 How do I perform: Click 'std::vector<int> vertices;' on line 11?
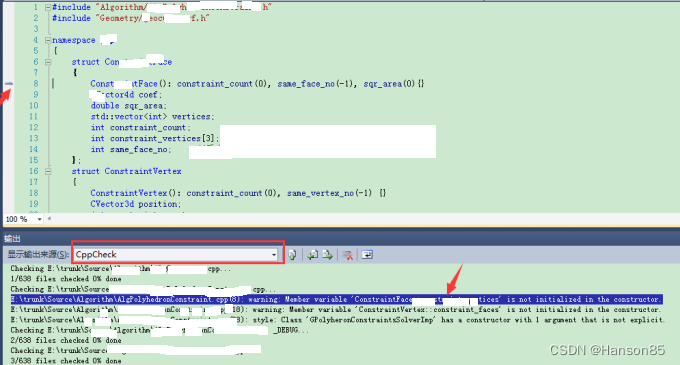[152, 117]
